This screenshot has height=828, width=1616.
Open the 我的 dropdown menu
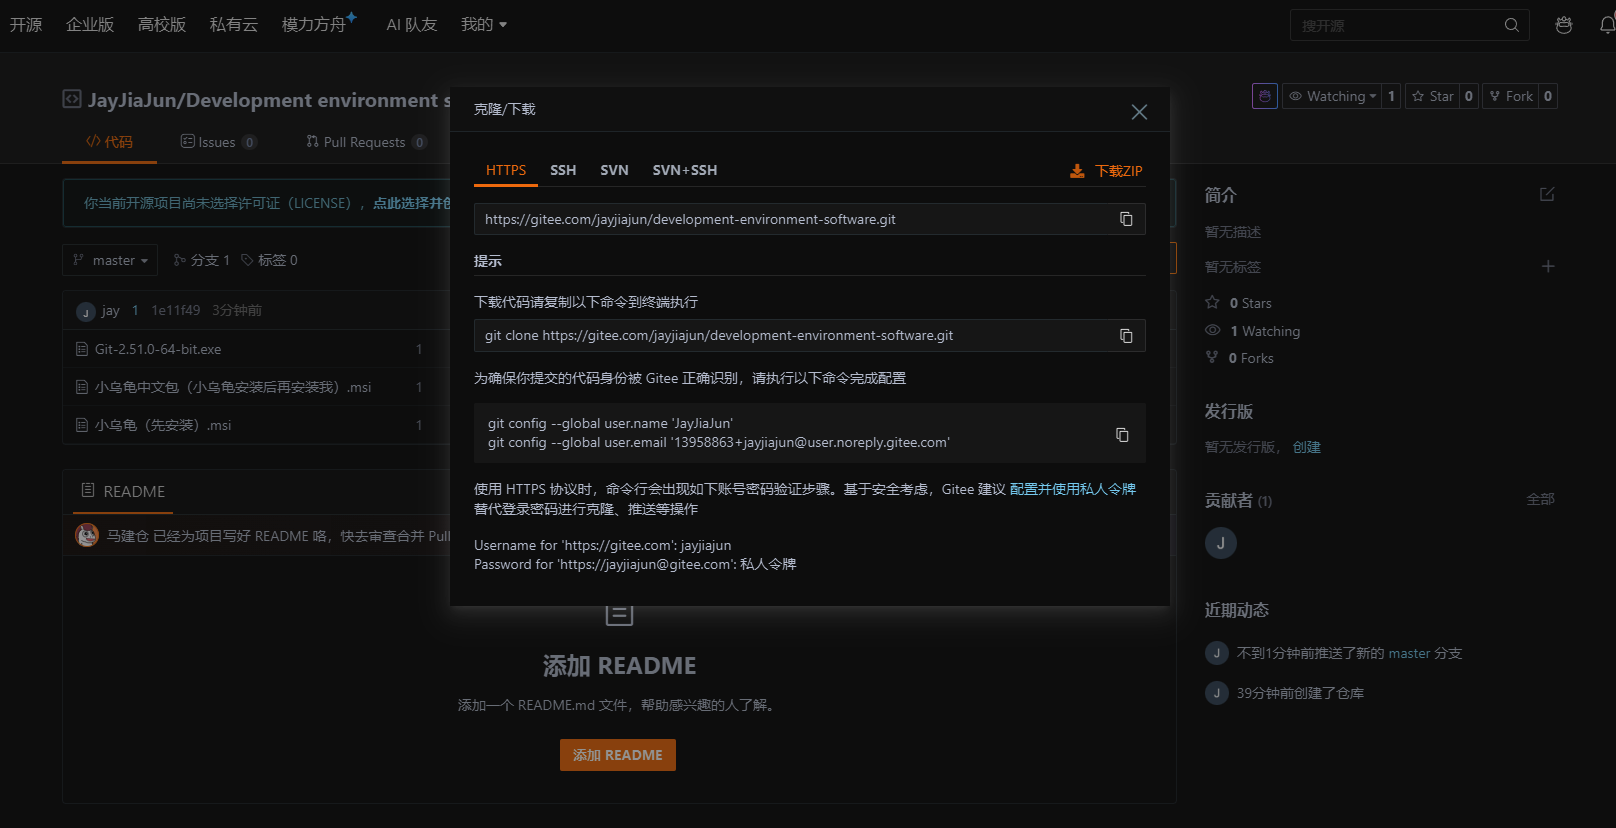[x=484, y=24]
